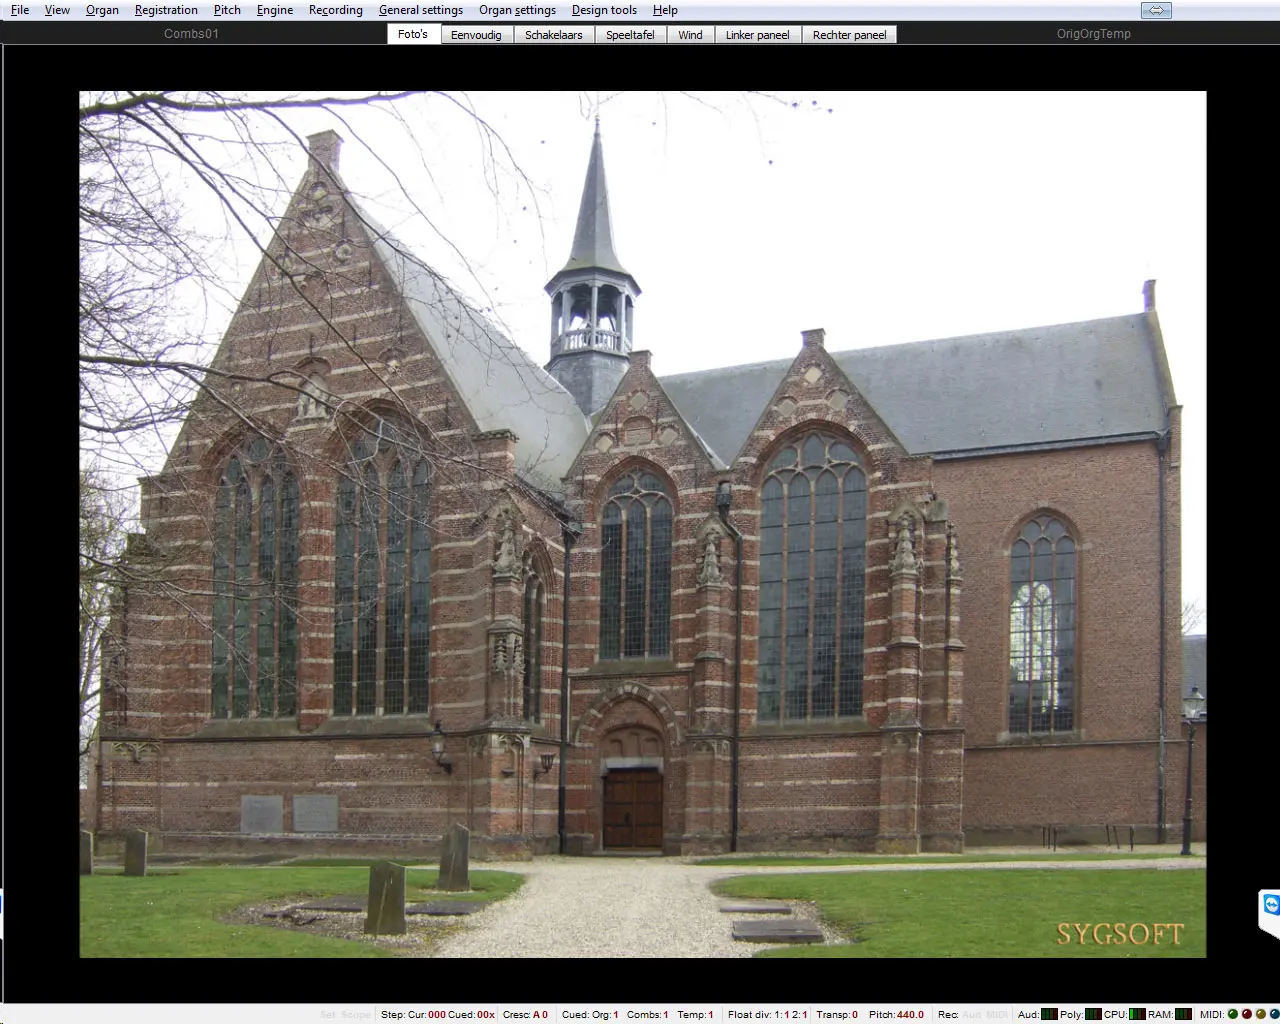1280x1024 pixels.
Task: Click the RAM meter in status bar
Action: 1183,1014
